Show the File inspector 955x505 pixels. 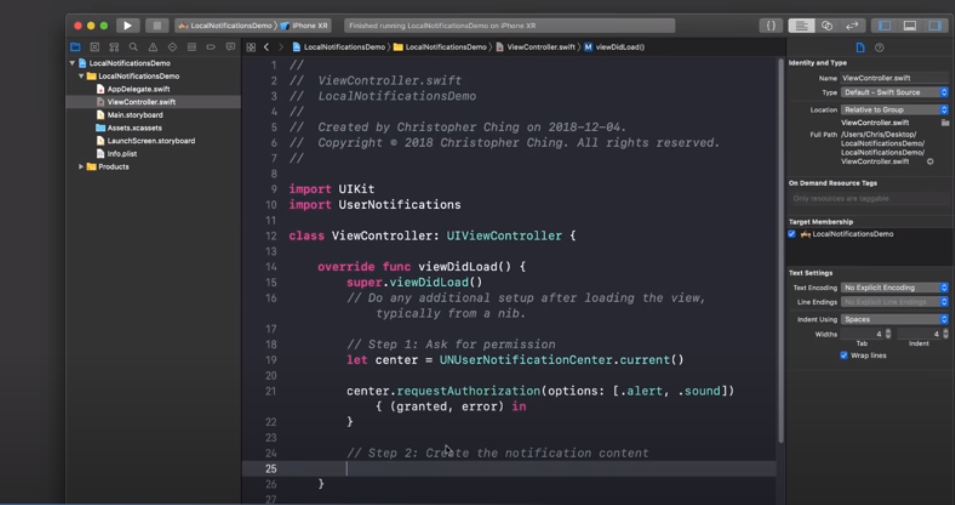click(860, 48)
